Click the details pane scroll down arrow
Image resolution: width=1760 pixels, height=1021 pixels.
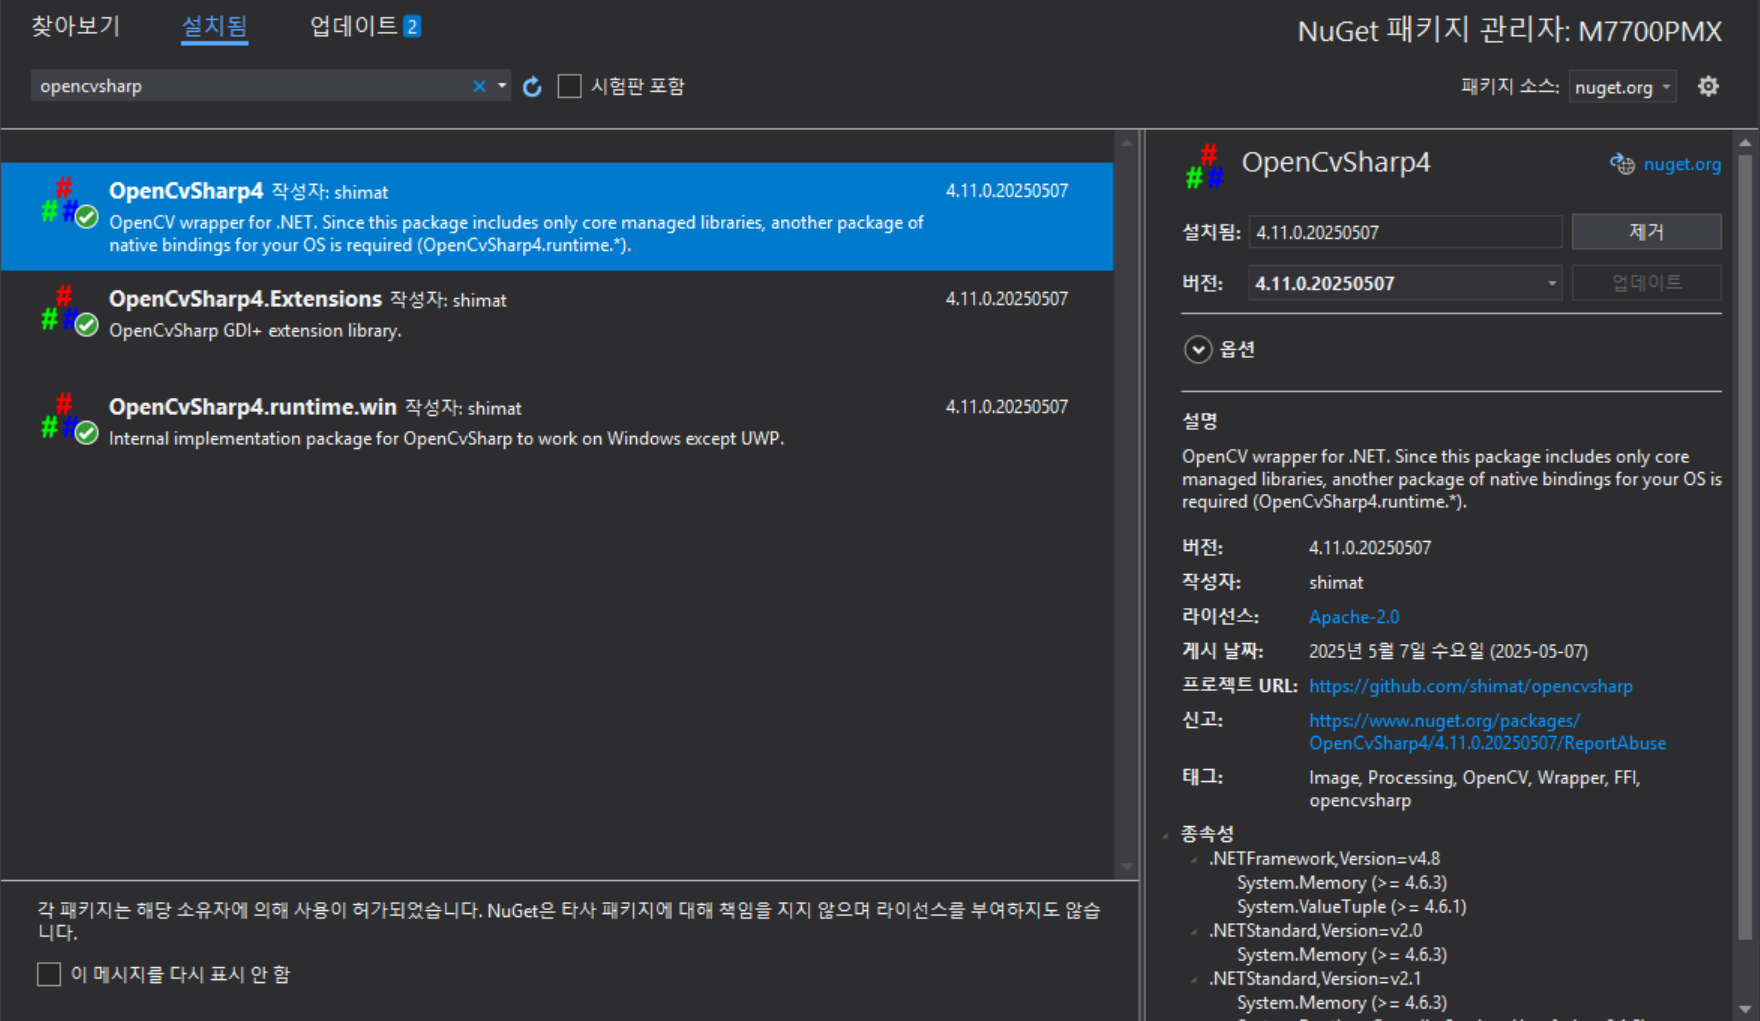1745,1009
